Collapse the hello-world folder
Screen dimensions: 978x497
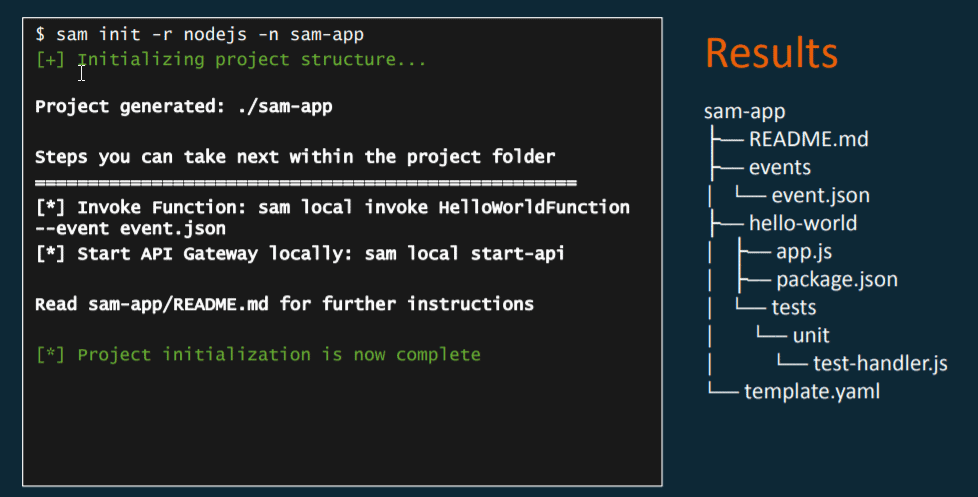[802, 223]
